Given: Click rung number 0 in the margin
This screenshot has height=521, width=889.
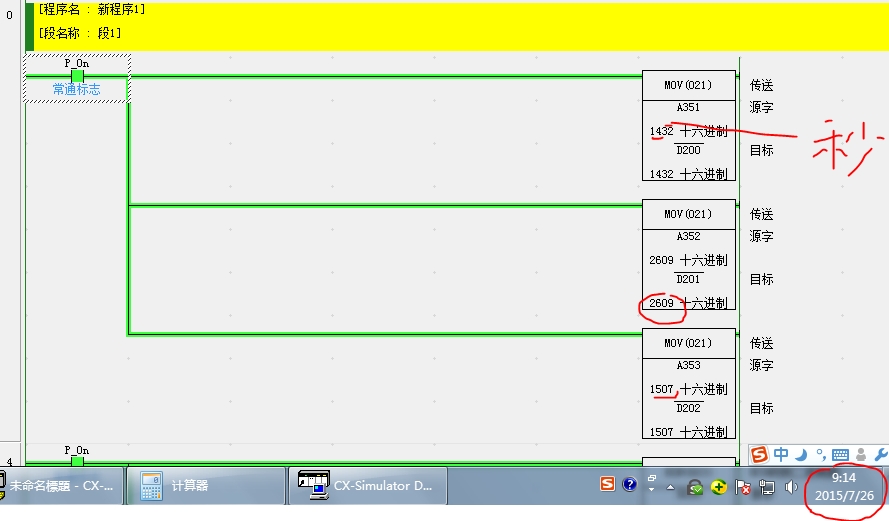Looking at the screenshot, I should click(x=9, y=15).
